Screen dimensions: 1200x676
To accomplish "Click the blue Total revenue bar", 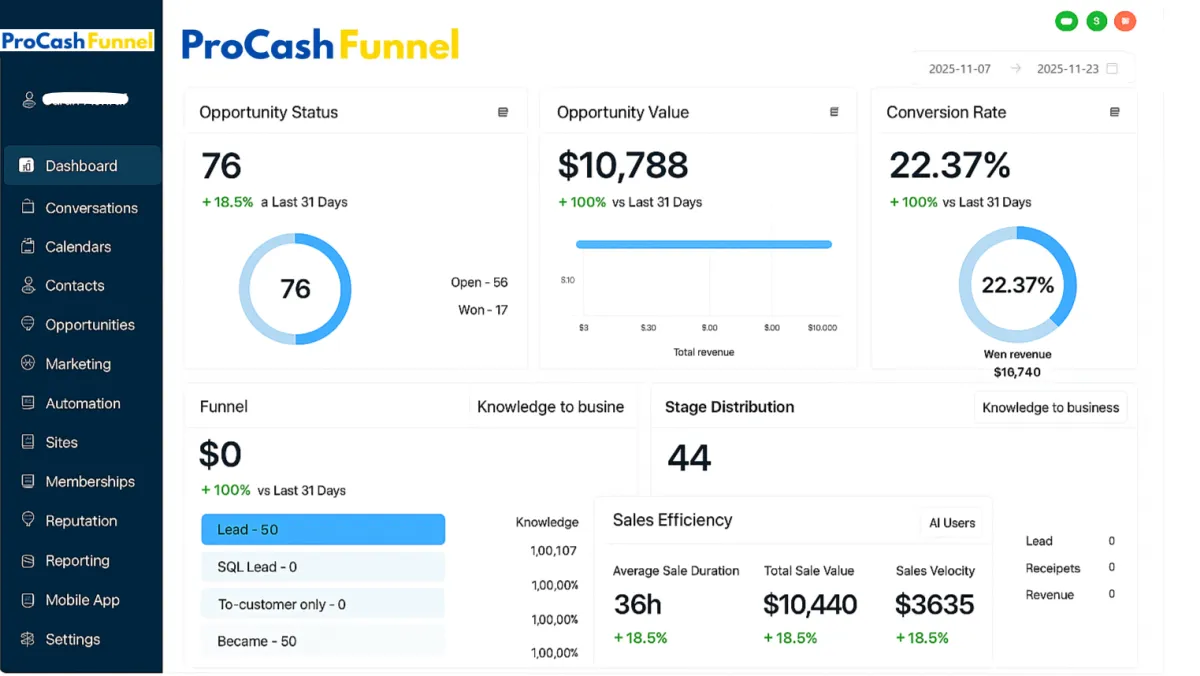I will pos(704,244).
